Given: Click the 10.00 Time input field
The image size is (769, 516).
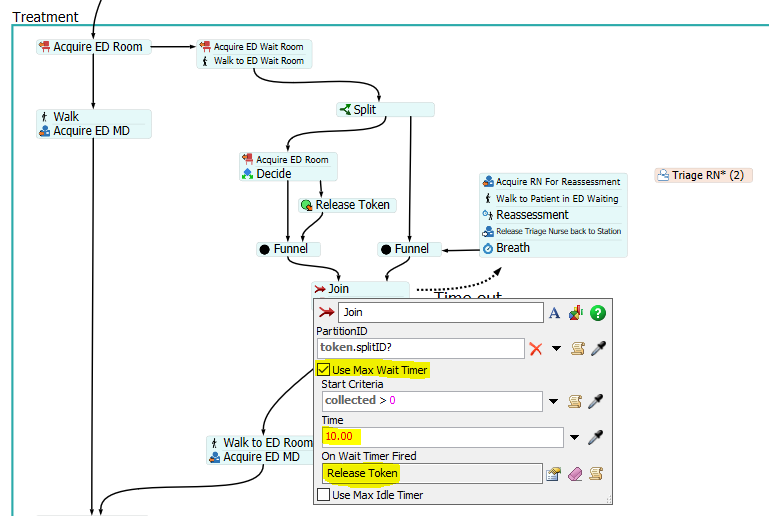Looking at the screenshot, I should pyautogui.click(x=442, y=437).
